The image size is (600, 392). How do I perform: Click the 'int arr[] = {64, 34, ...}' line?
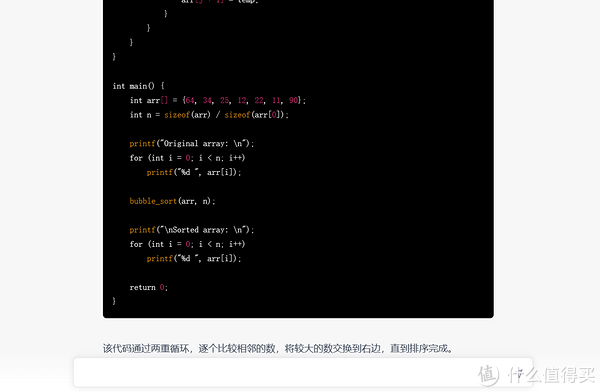tap(218, 100)
